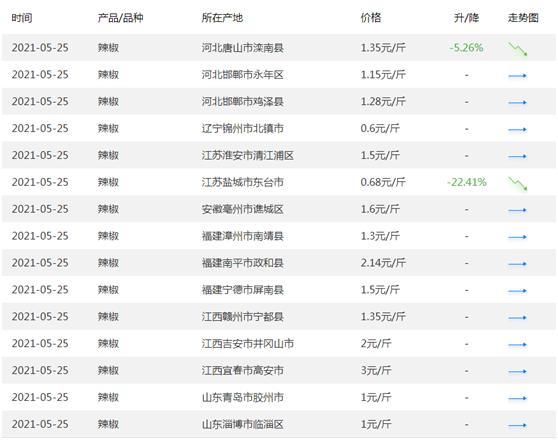Select the 2.14元/斤 price cell
Image resolution: width=558 pixels, height=440 pixels.
tap(383, 263)
